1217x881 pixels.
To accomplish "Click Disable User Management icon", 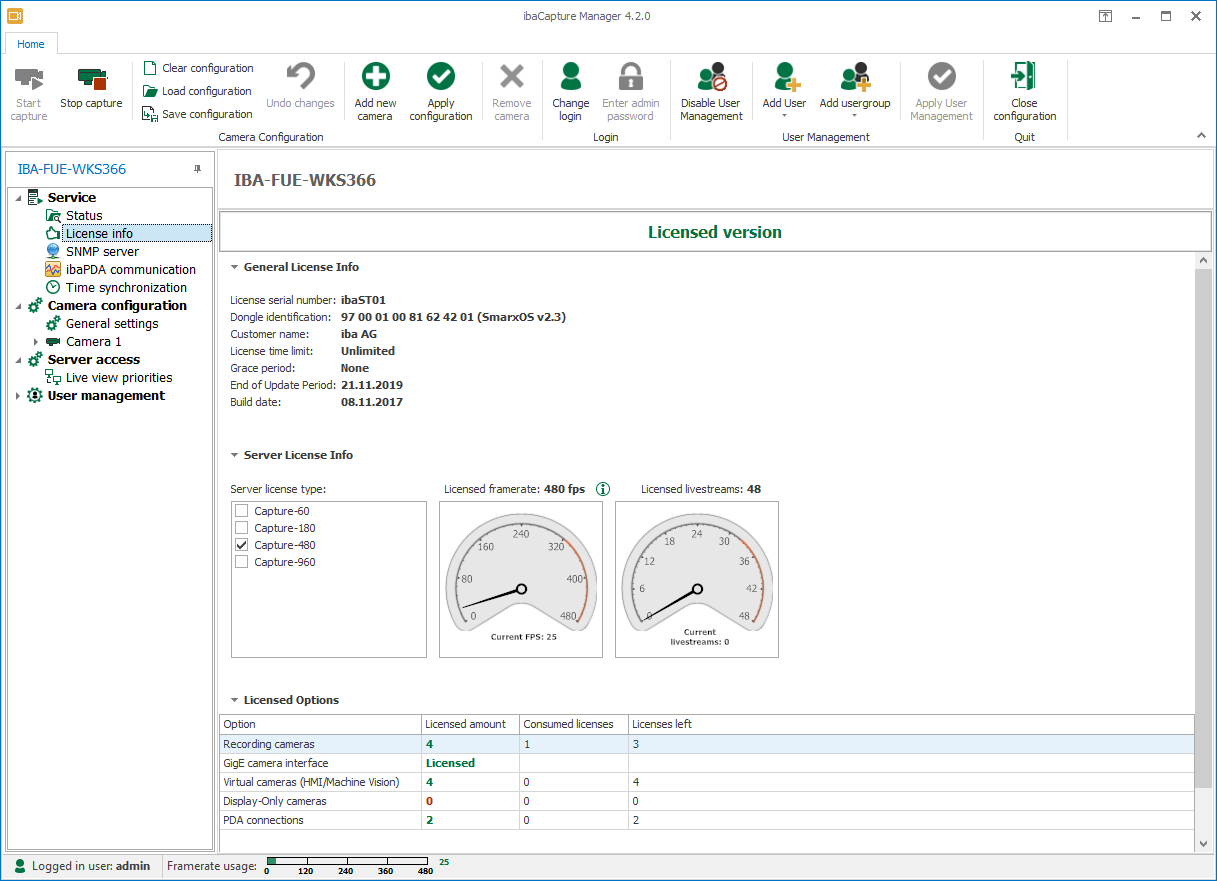I will (711, 78).
